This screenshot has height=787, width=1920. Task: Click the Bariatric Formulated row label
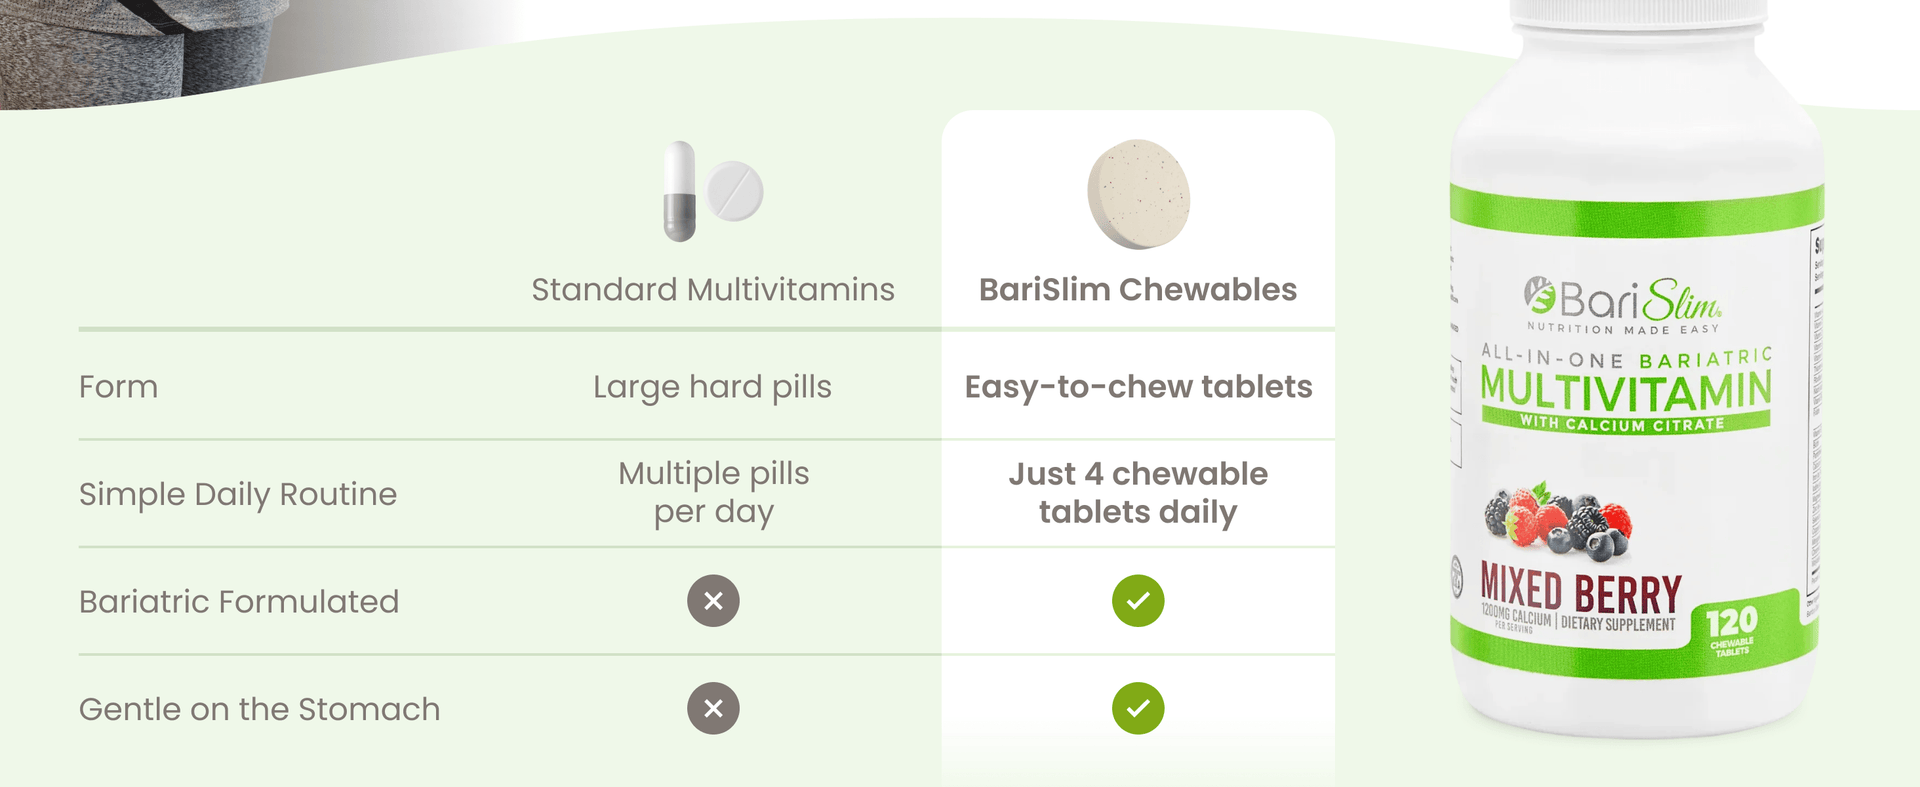(239, 602)
